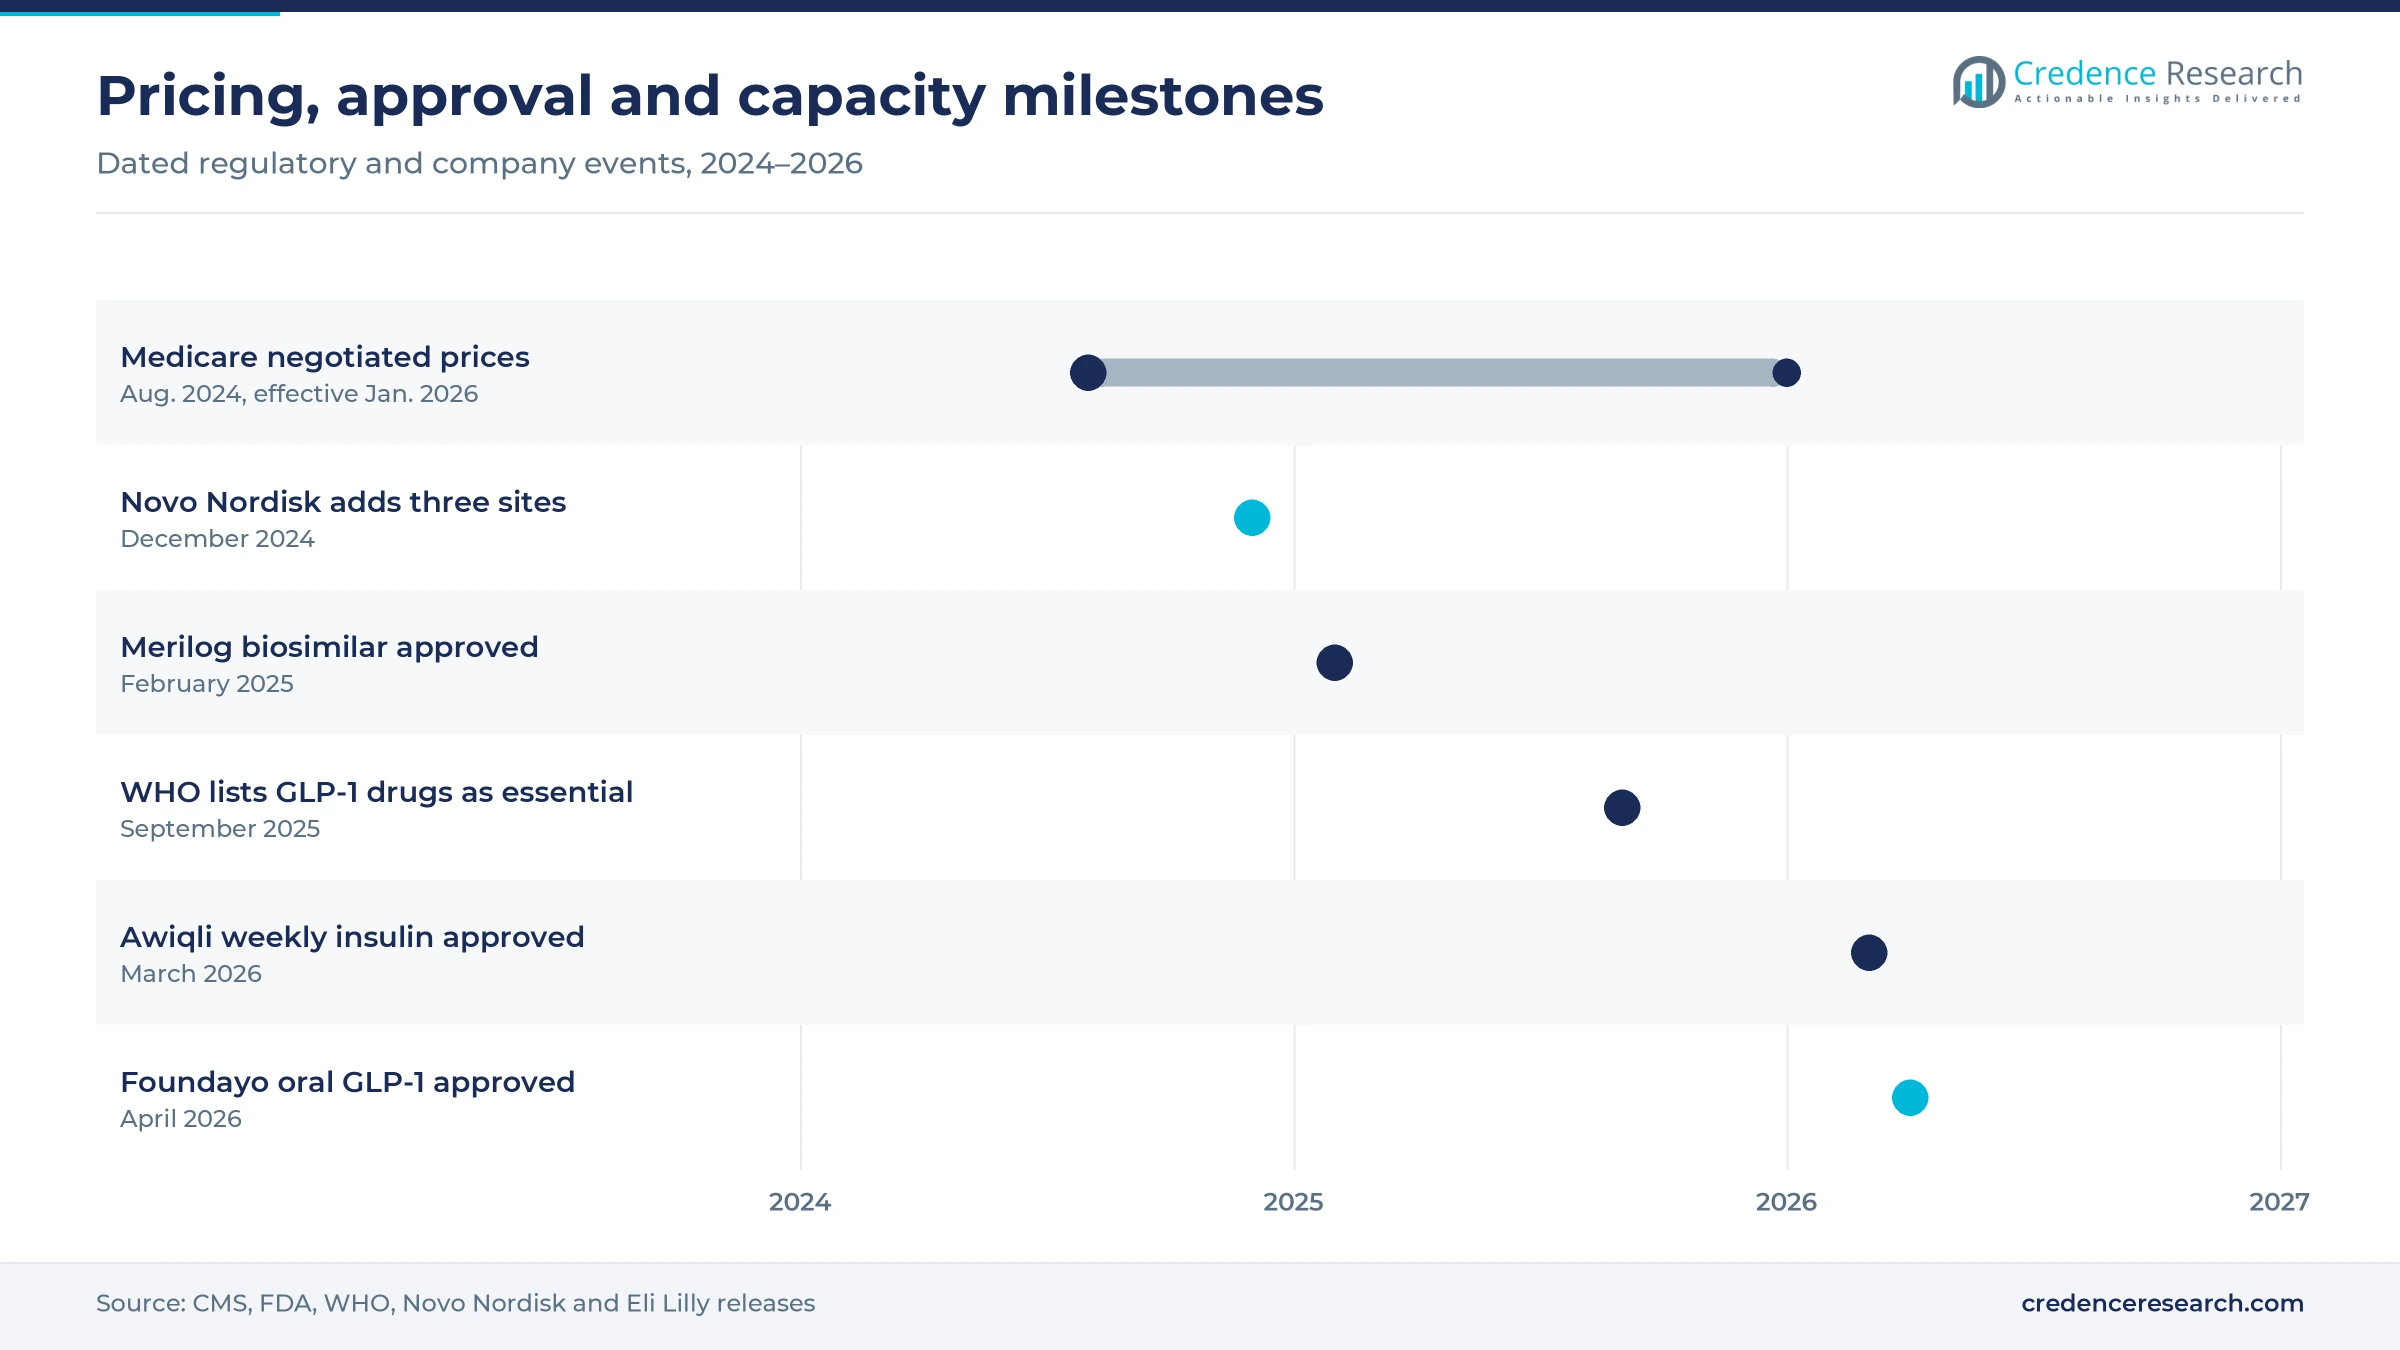The image size is (2400, 1350).
Task: Click the 'Medicare negotiated prices' label
Action: pos(325,357)
